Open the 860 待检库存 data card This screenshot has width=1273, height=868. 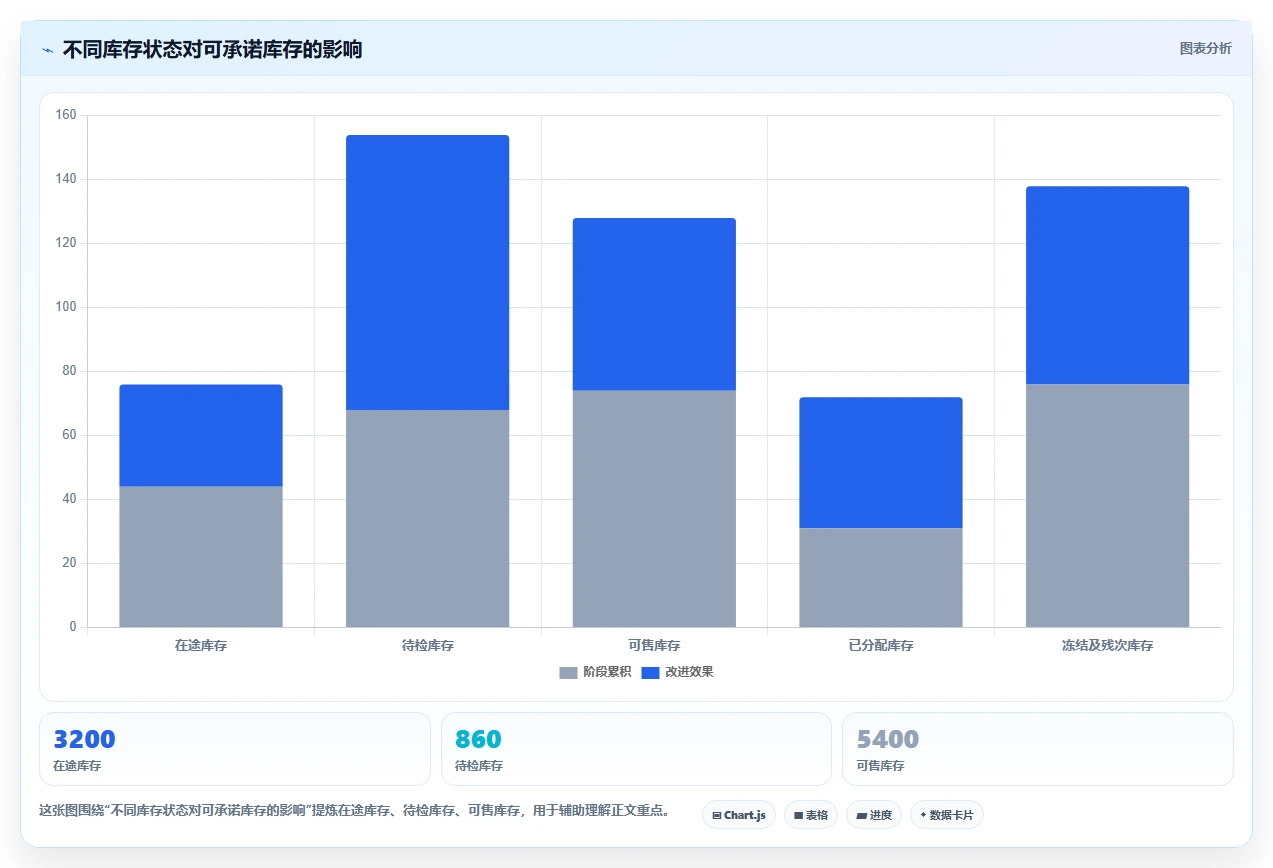(x=636, y=749)
